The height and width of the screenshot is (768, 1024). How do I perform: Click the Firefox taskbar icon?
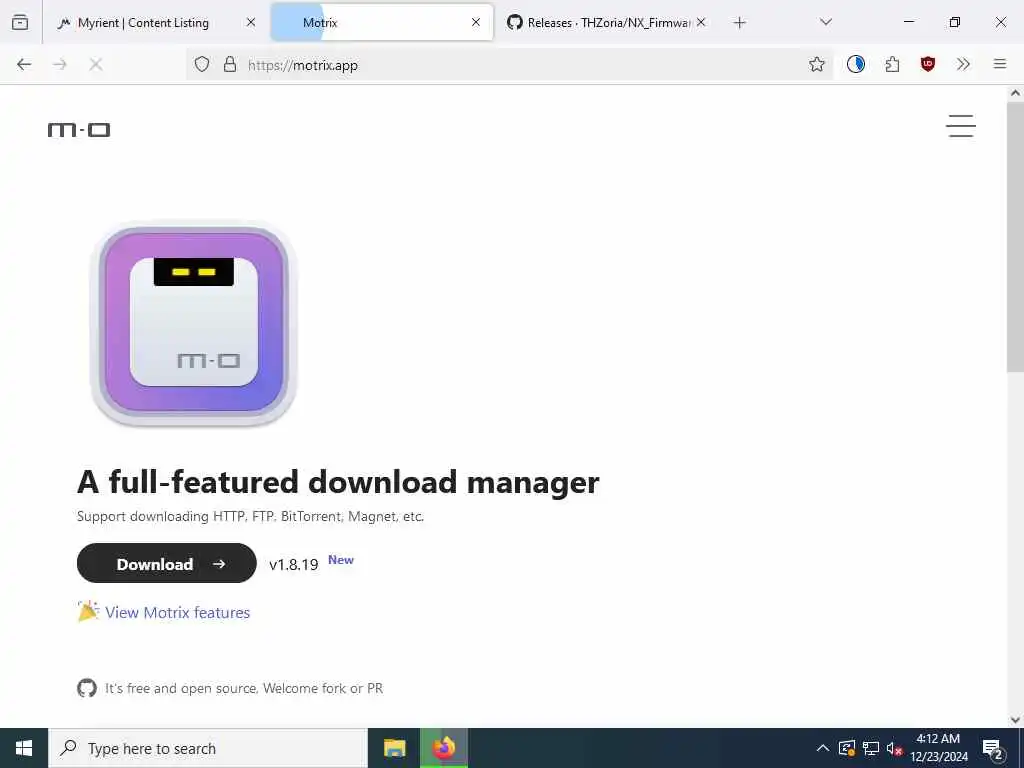(444, 748)
